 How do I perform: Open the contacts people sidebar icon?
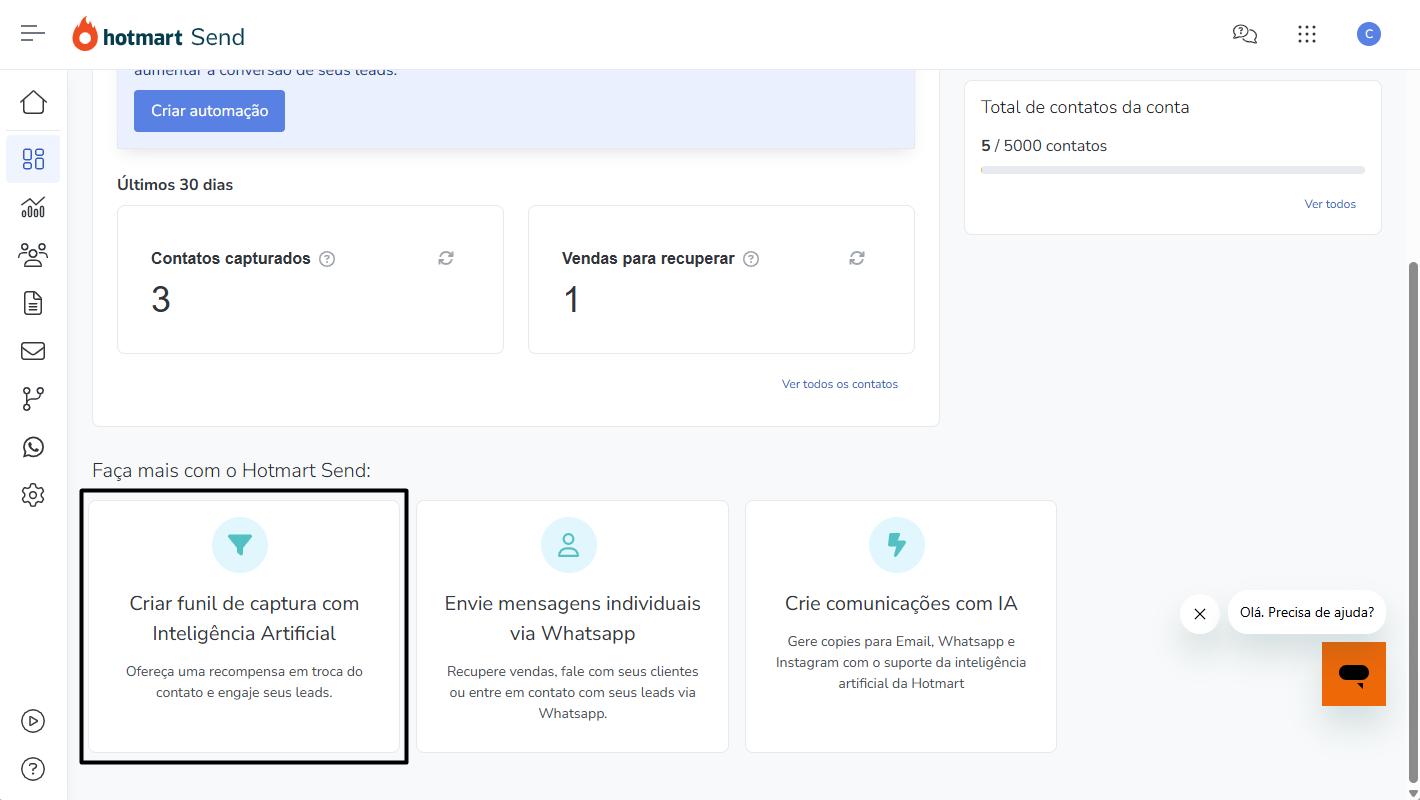[33, 256]
